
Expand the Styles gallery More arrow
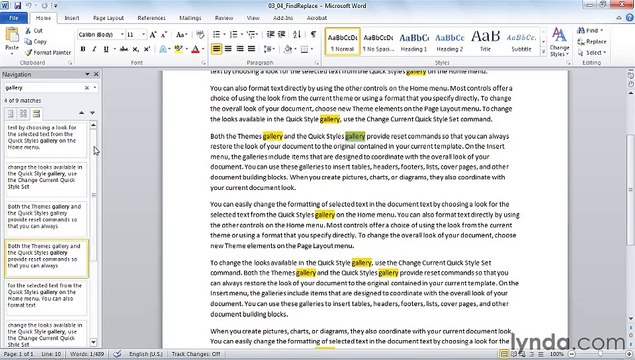point(543,52)
